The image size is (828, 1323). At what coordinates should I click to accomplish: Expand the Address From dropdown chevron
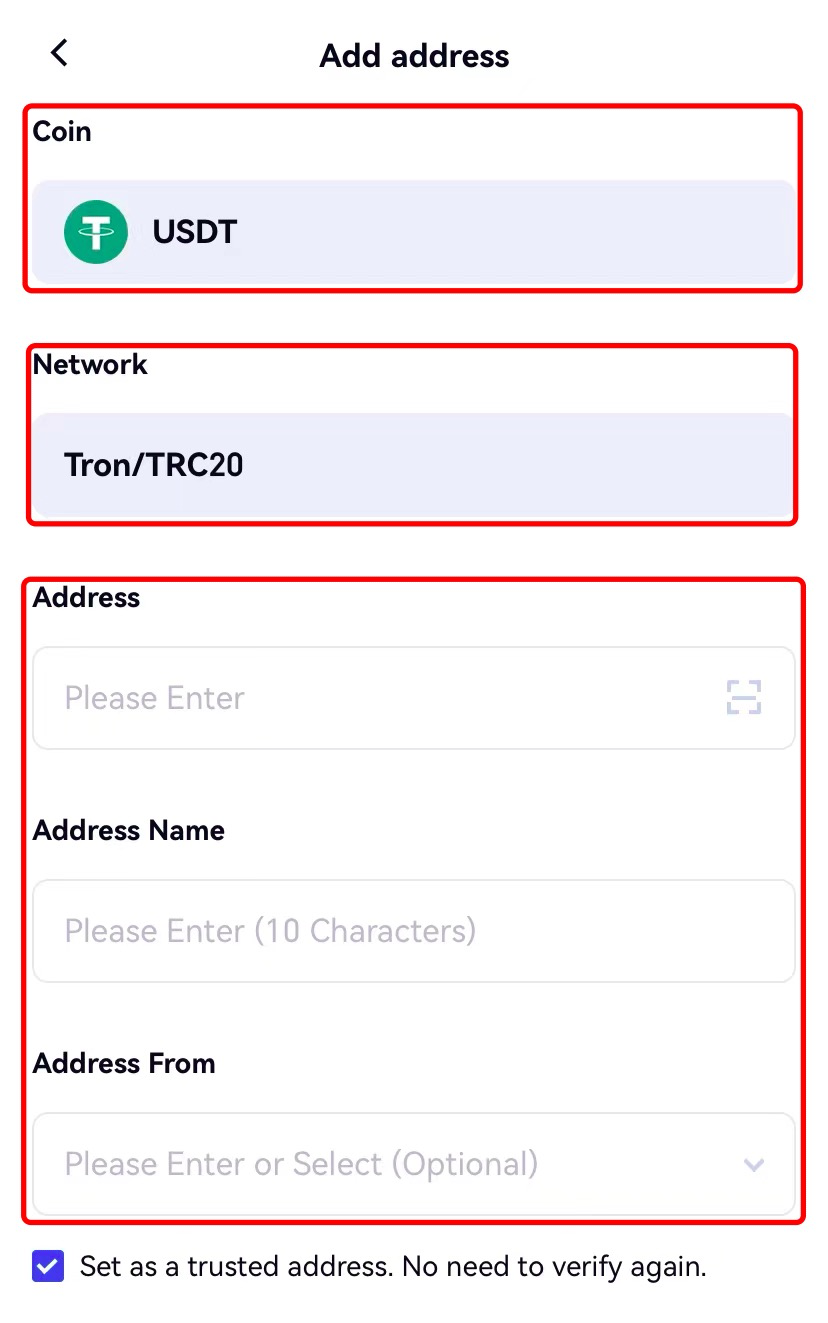[x=754, y=1164]
